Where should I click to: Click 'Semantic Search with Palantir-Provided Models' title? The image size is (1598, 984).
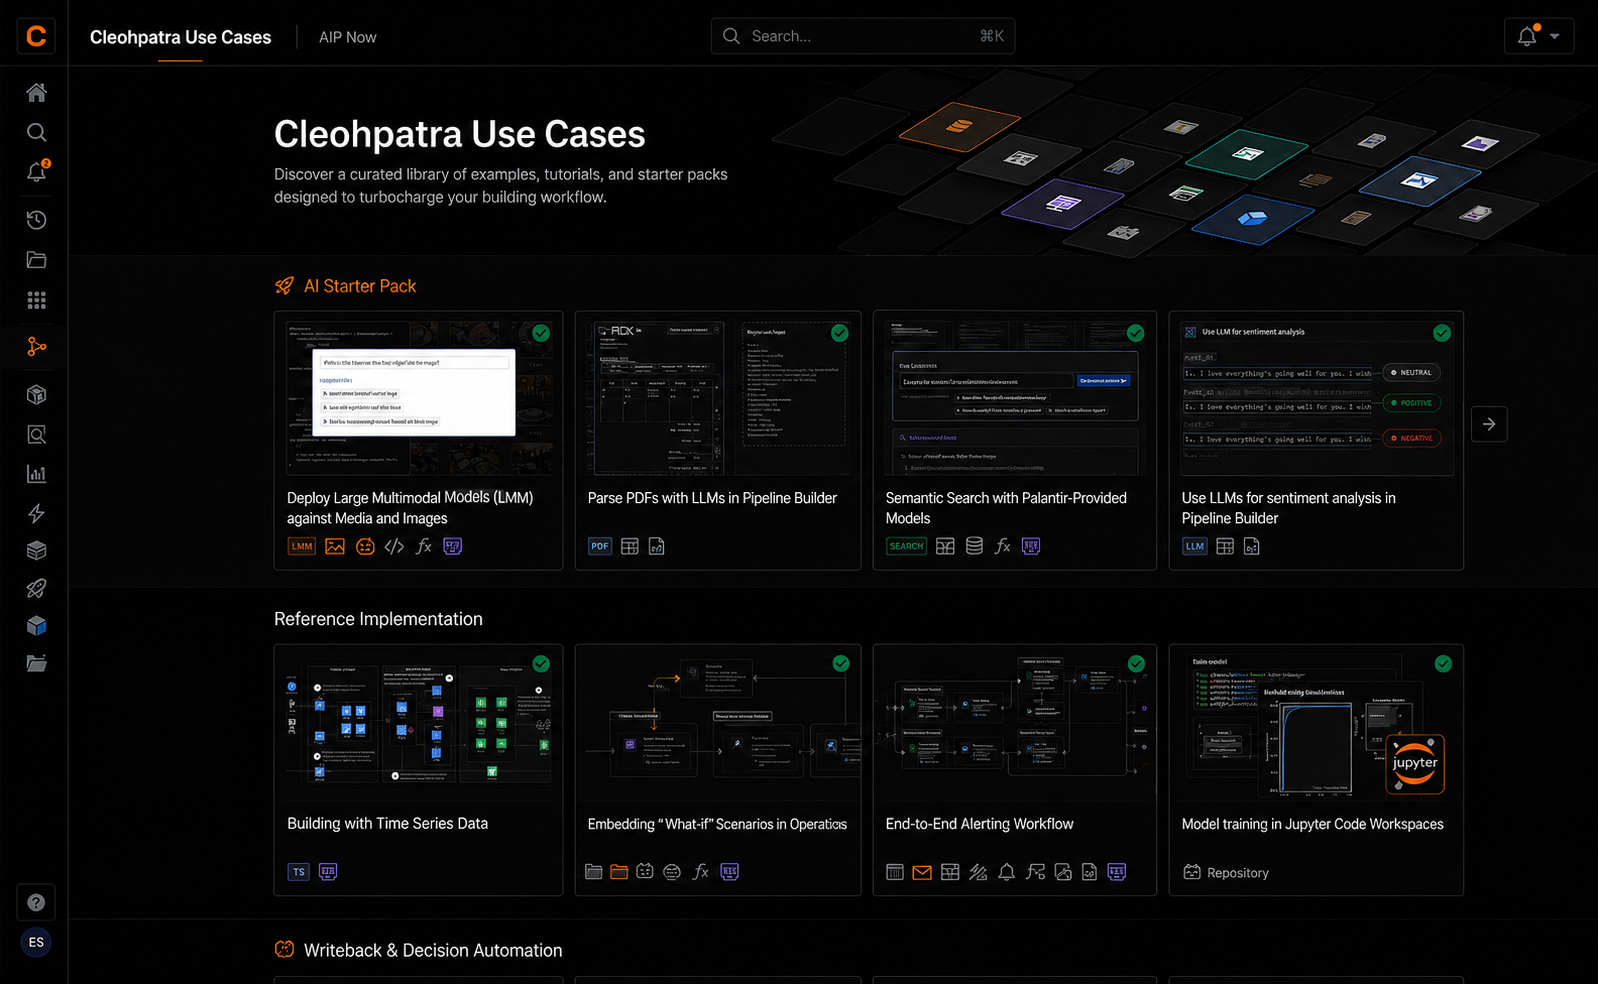pyautogui.click(x=1006, y=508)
